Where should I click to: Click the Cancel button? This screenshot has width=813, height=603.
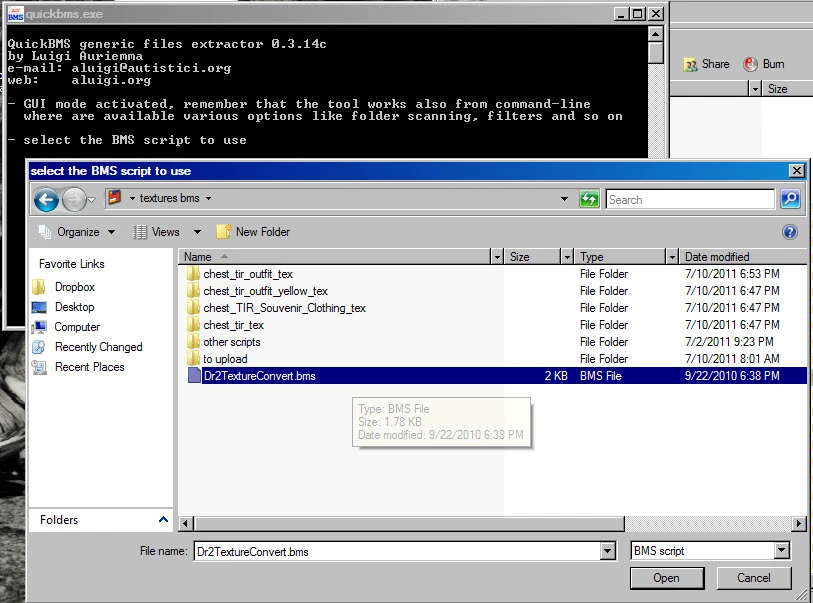(x=754, y=578)
